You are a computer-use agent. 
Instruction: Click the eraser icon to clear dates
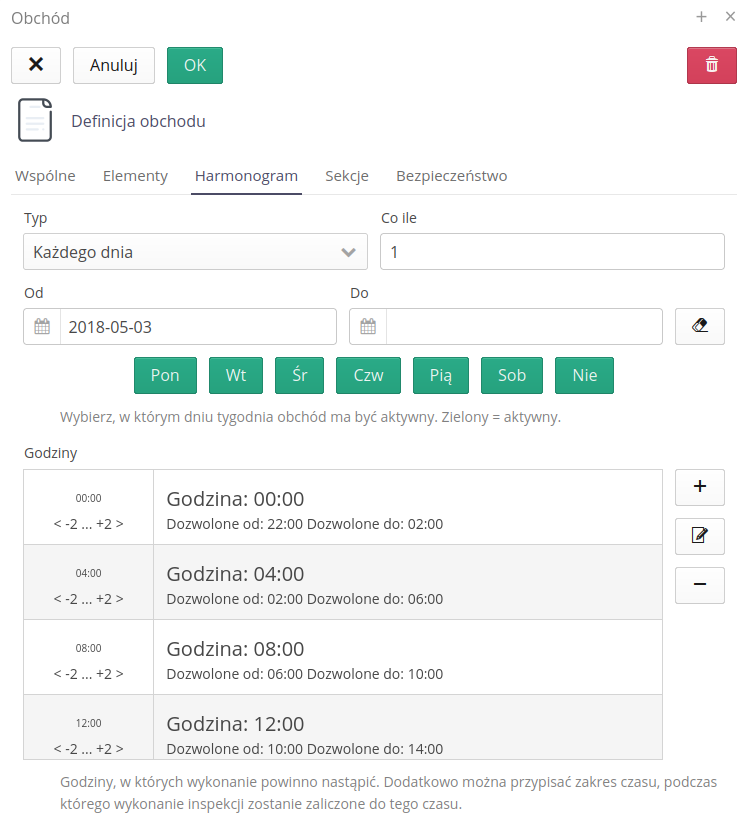tap(699, 326)
